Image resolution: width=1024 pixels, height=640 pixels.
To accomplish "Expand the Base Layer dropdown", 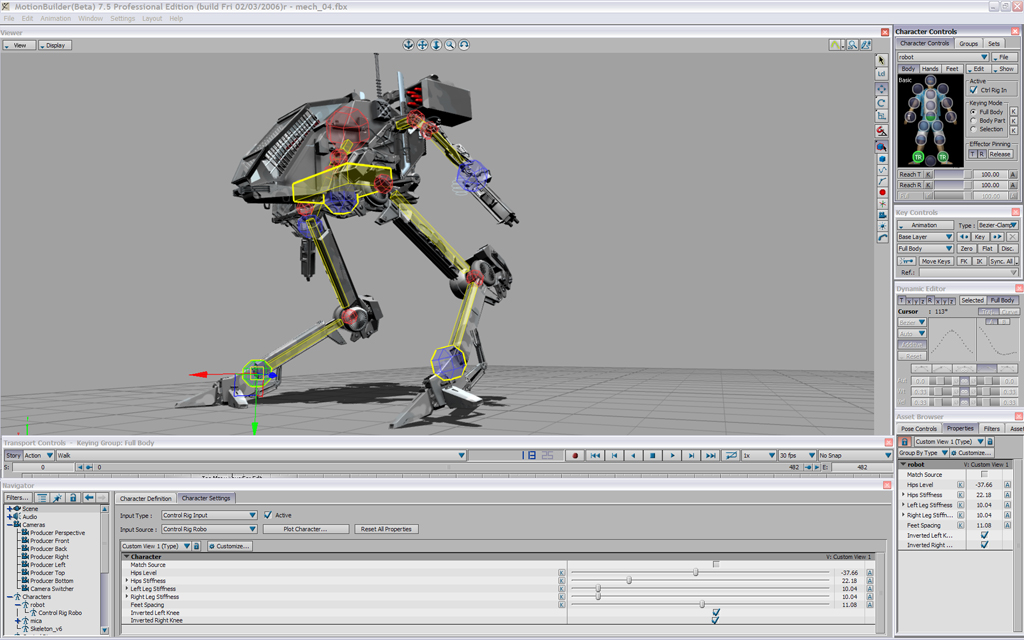I will pyautogui.click(x=925, y=237).
